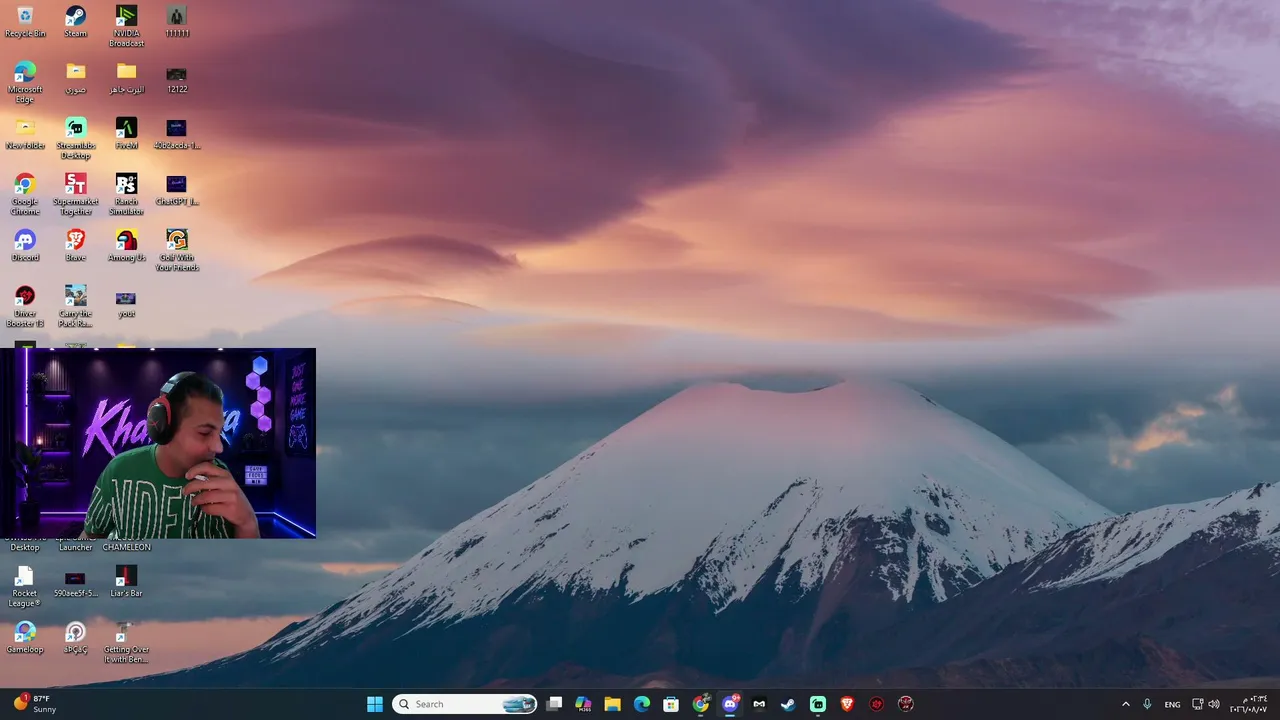Select the Golf With Your Friends shortcut
The width and height of the screenshot is (1280, 720).
click(x=177, y=251)
